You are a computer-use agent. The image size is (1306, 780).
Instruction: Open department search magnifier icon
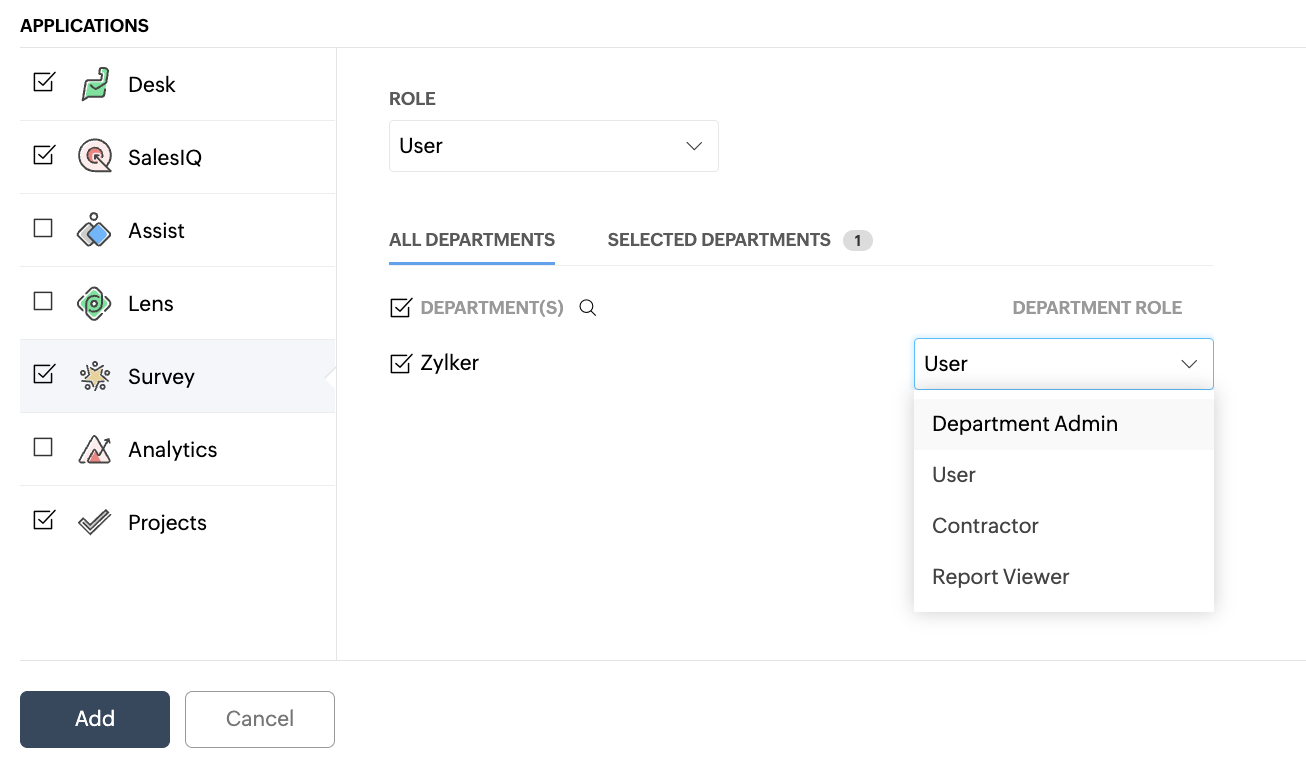588,308
